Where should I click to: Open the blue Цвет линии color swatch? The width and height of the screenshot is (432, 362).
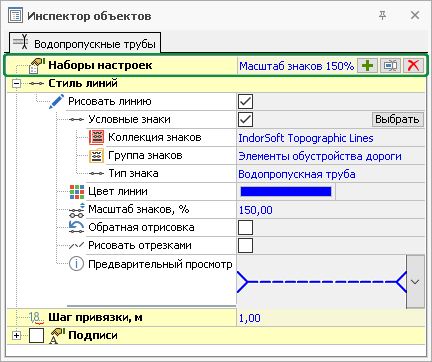point(286,192)
